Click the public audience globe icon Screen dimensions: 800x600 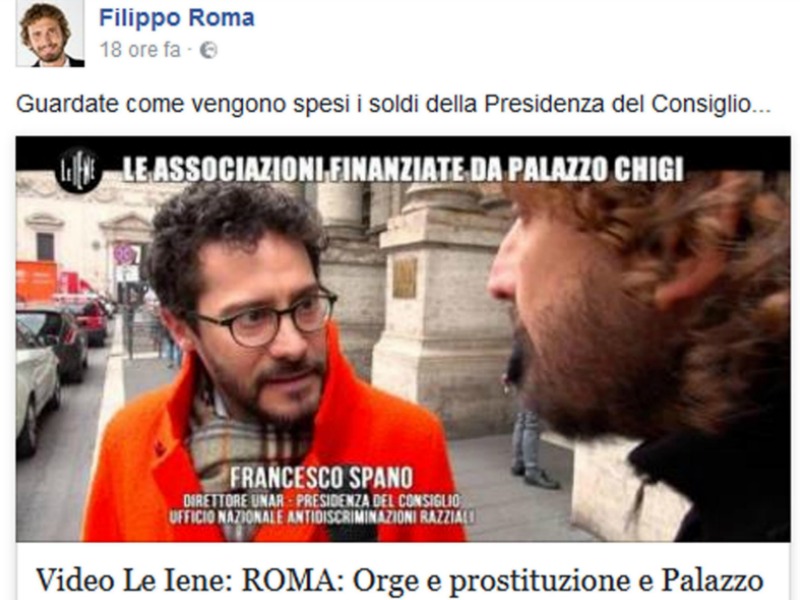tap(208, 50)
